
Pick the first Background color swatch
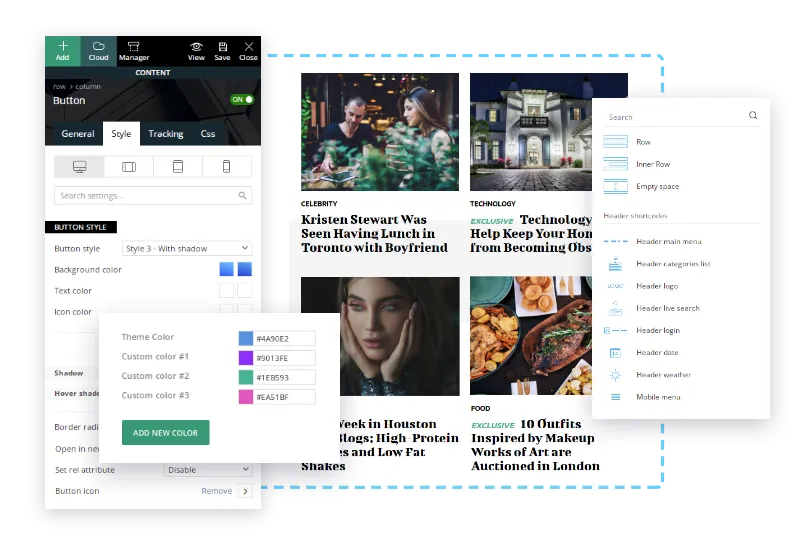(x=226, y=269)
